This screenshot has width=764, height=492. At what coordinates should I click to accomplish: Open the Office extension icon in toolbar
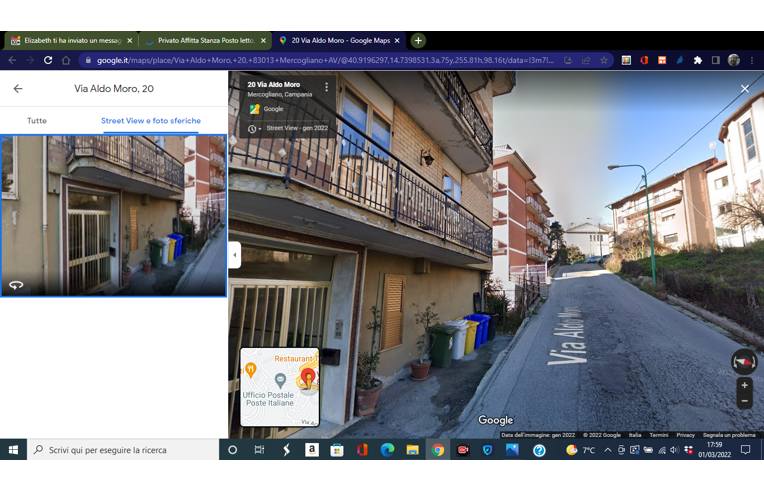tap(644, 60)
